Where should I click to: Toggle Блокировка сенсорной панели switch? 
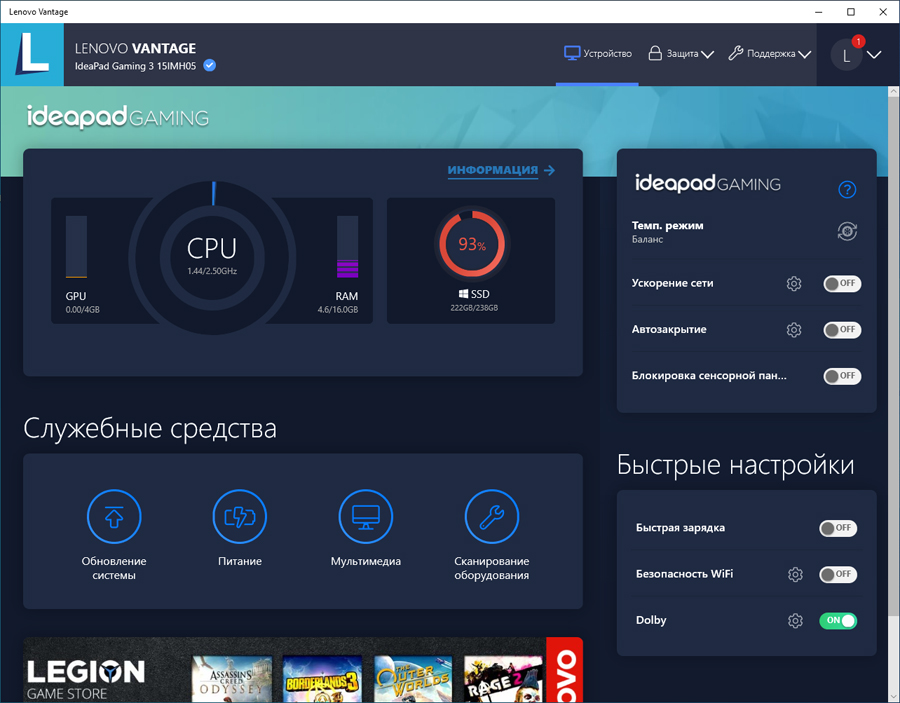coord(842,376)
